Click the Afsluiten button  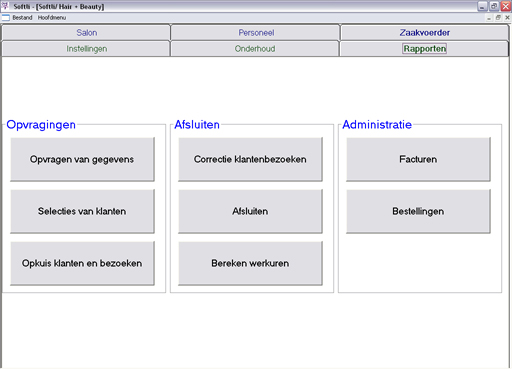(x=250, y=211)
